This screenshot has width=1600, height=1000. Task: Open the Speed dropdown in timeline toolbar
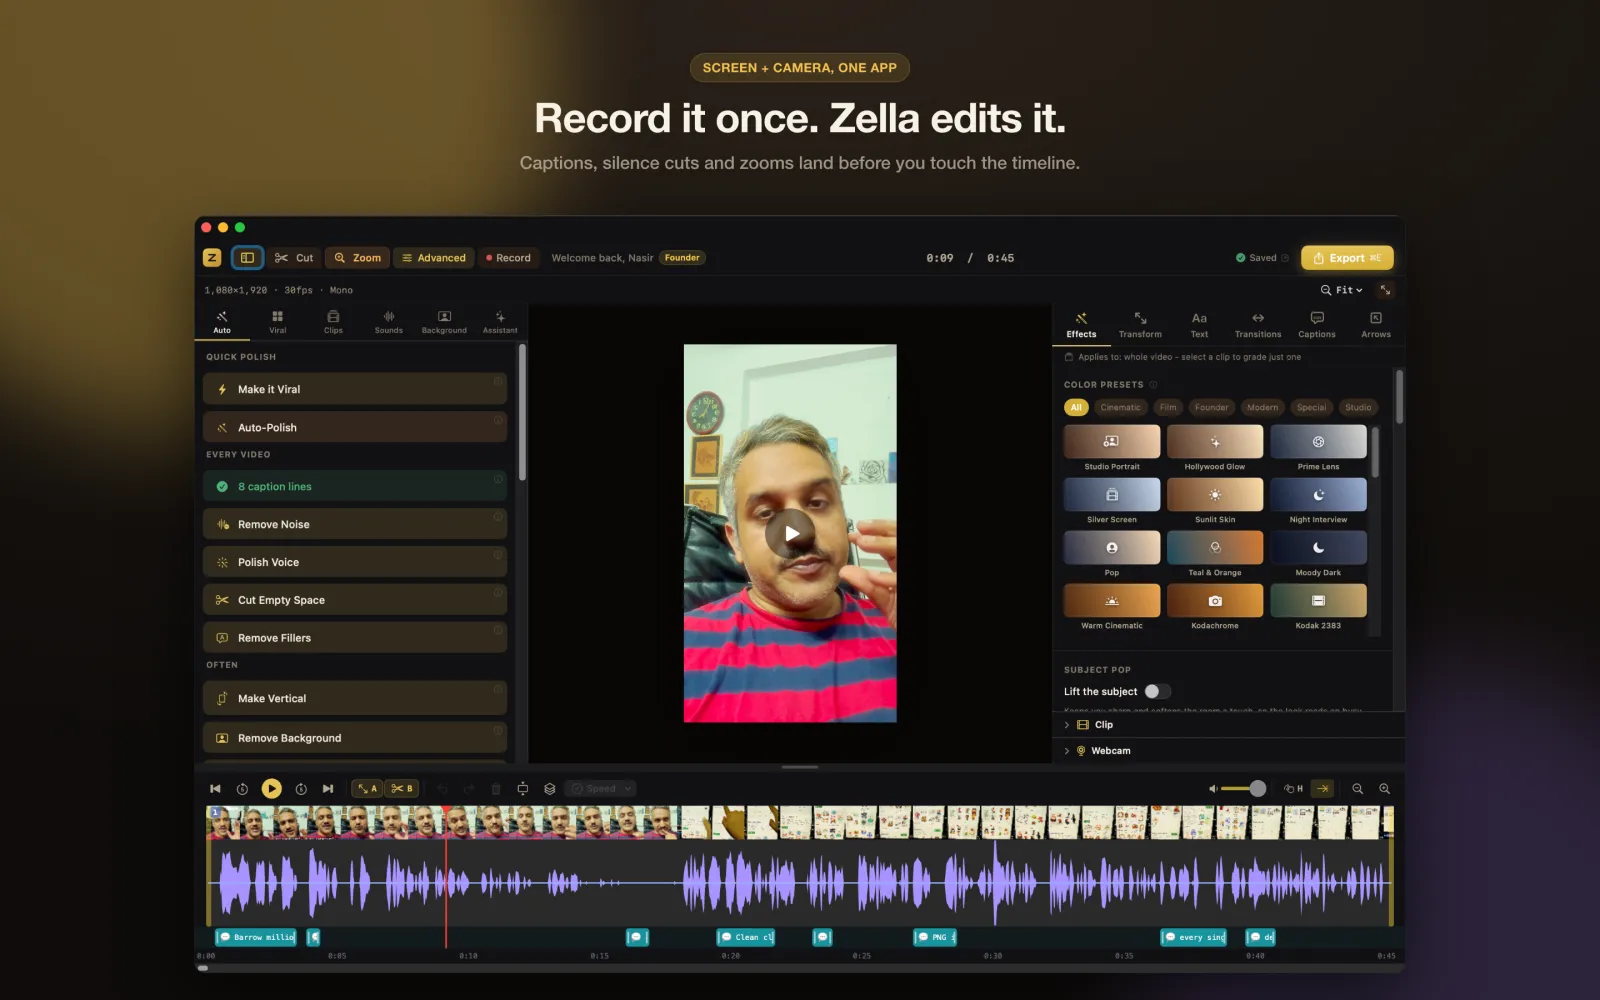601,789
